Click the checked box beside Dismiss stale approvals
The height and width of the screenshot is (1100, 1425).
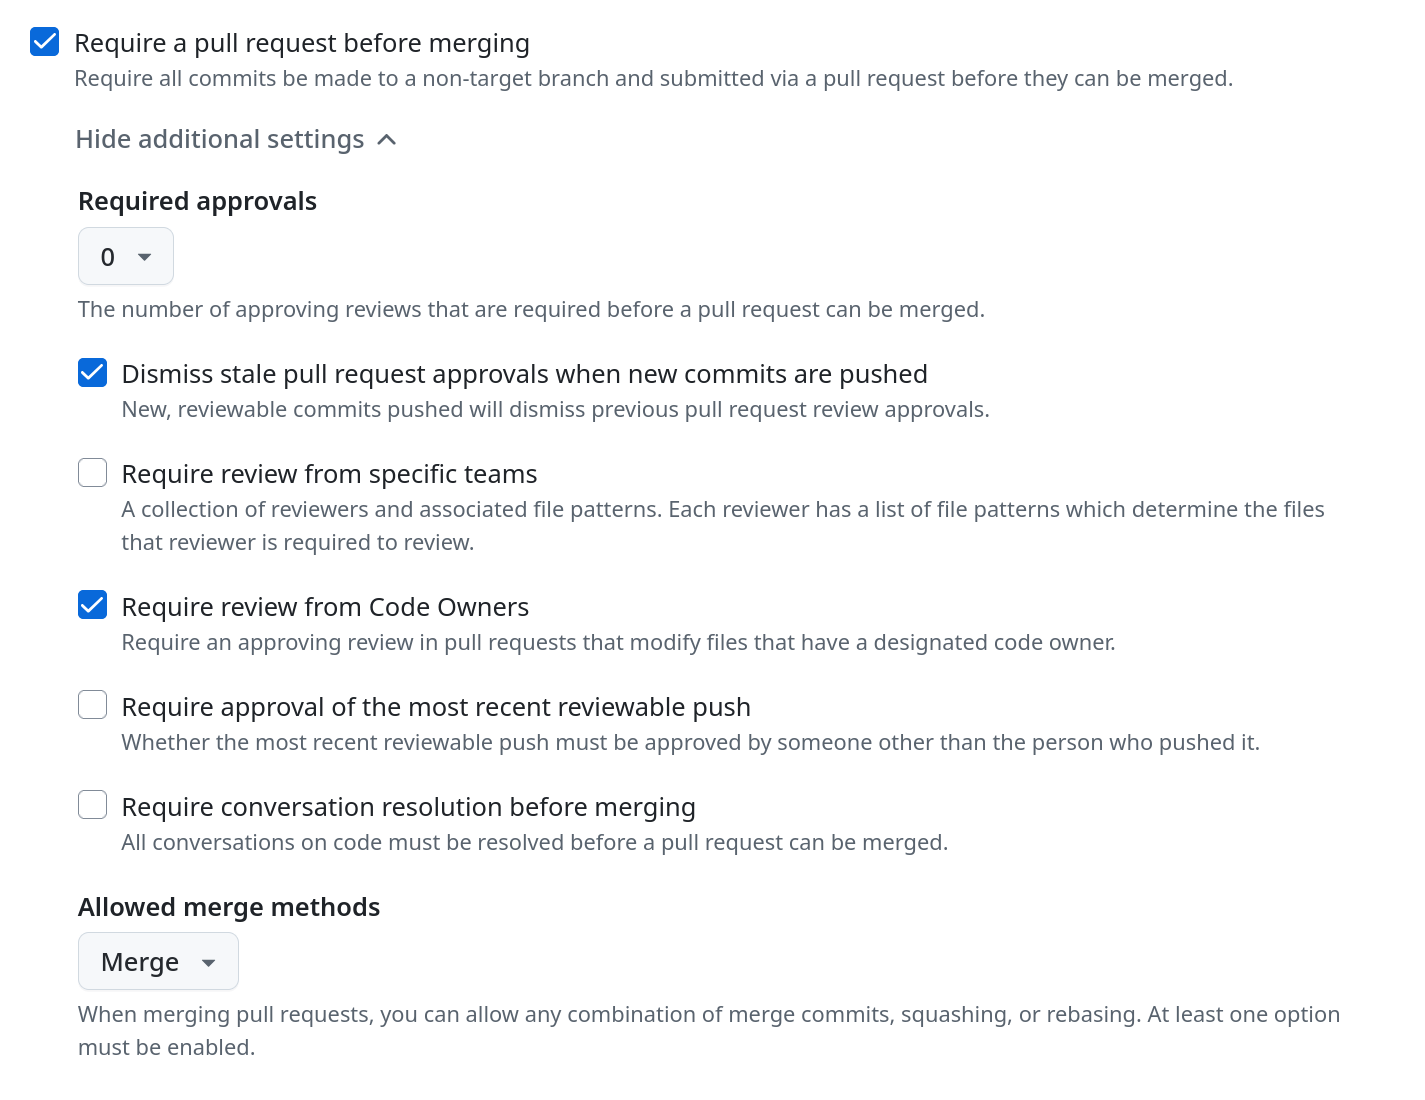(92, 372)
